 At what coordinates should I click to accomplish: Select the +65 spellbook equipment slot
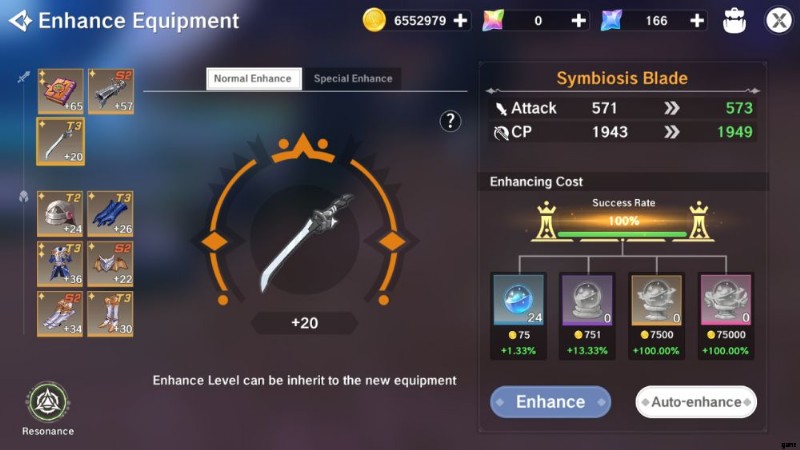click(60, 91)
